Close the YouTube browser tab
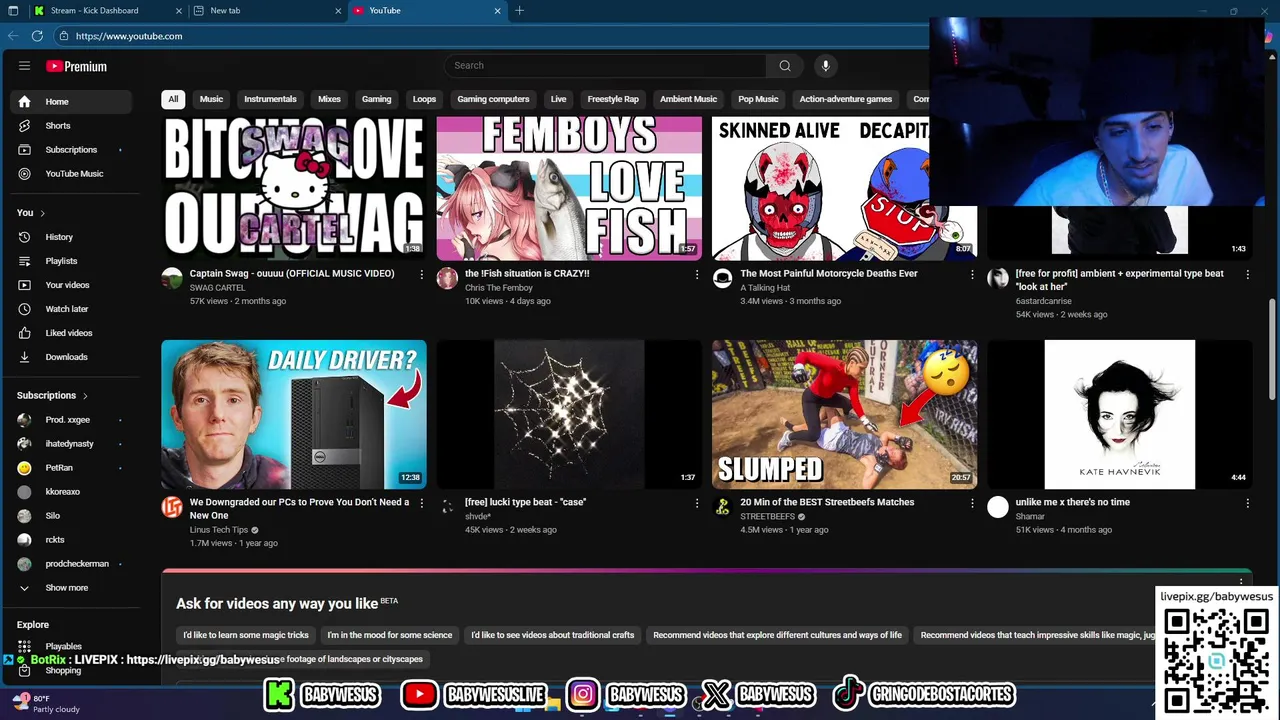Viewport: 1280px width, 720px height. [497, 10]
